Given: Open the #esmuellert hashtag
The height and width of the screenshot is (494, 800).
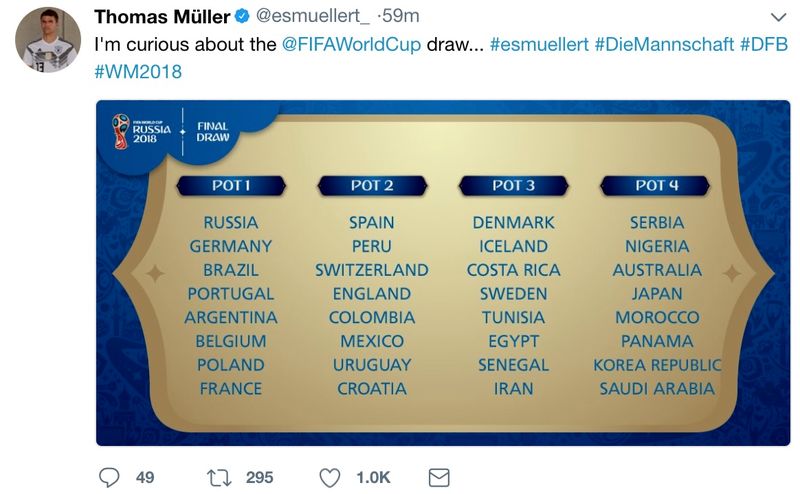Looking at the screenshot, I should click(x=539, y=44).
